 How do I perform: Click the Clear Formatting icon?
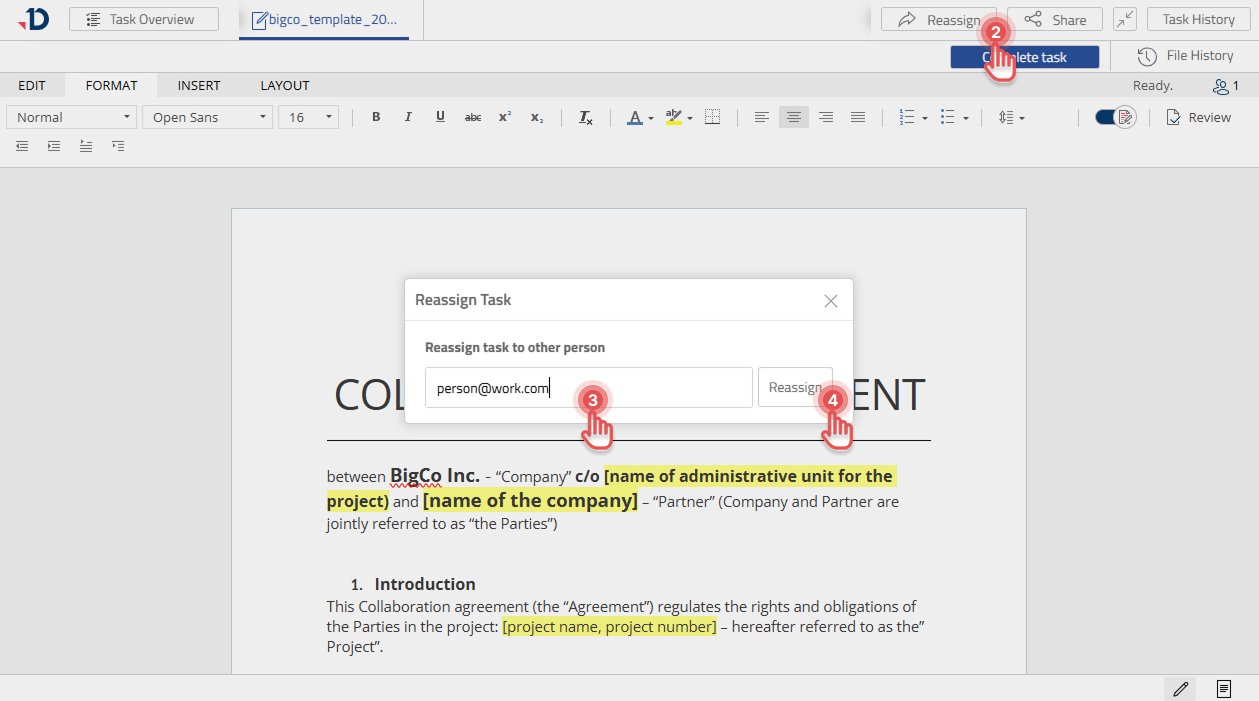pyautogui.click(x=584, y=117)
